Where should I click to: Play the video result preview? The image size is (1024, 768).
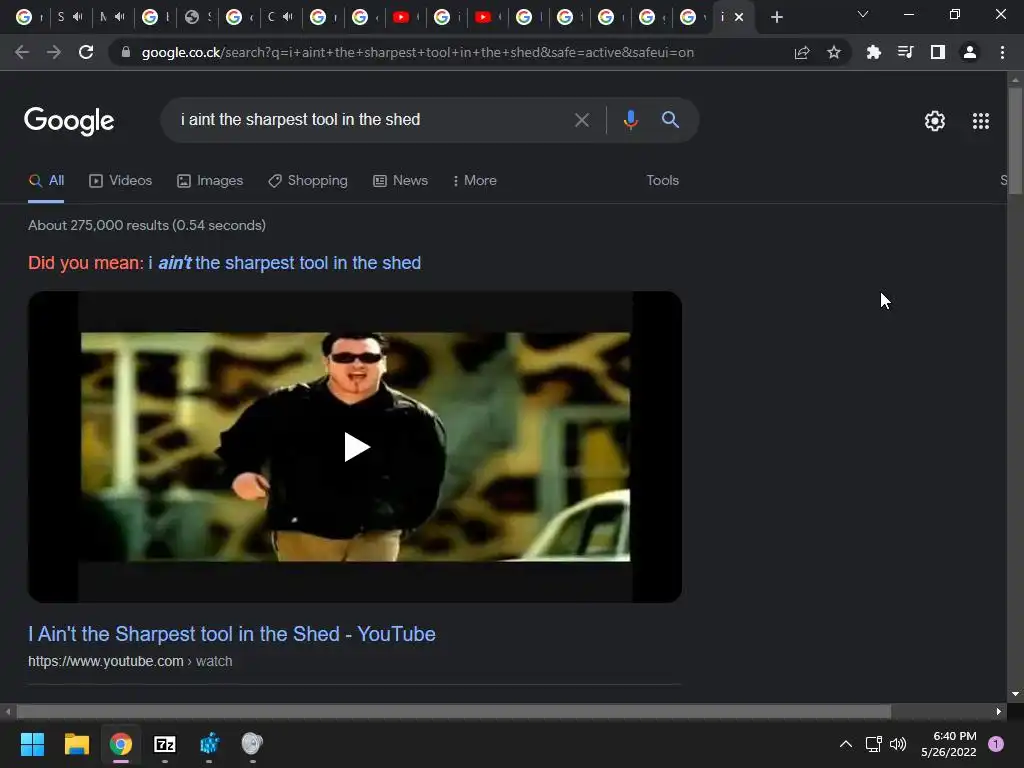(356, 447)
